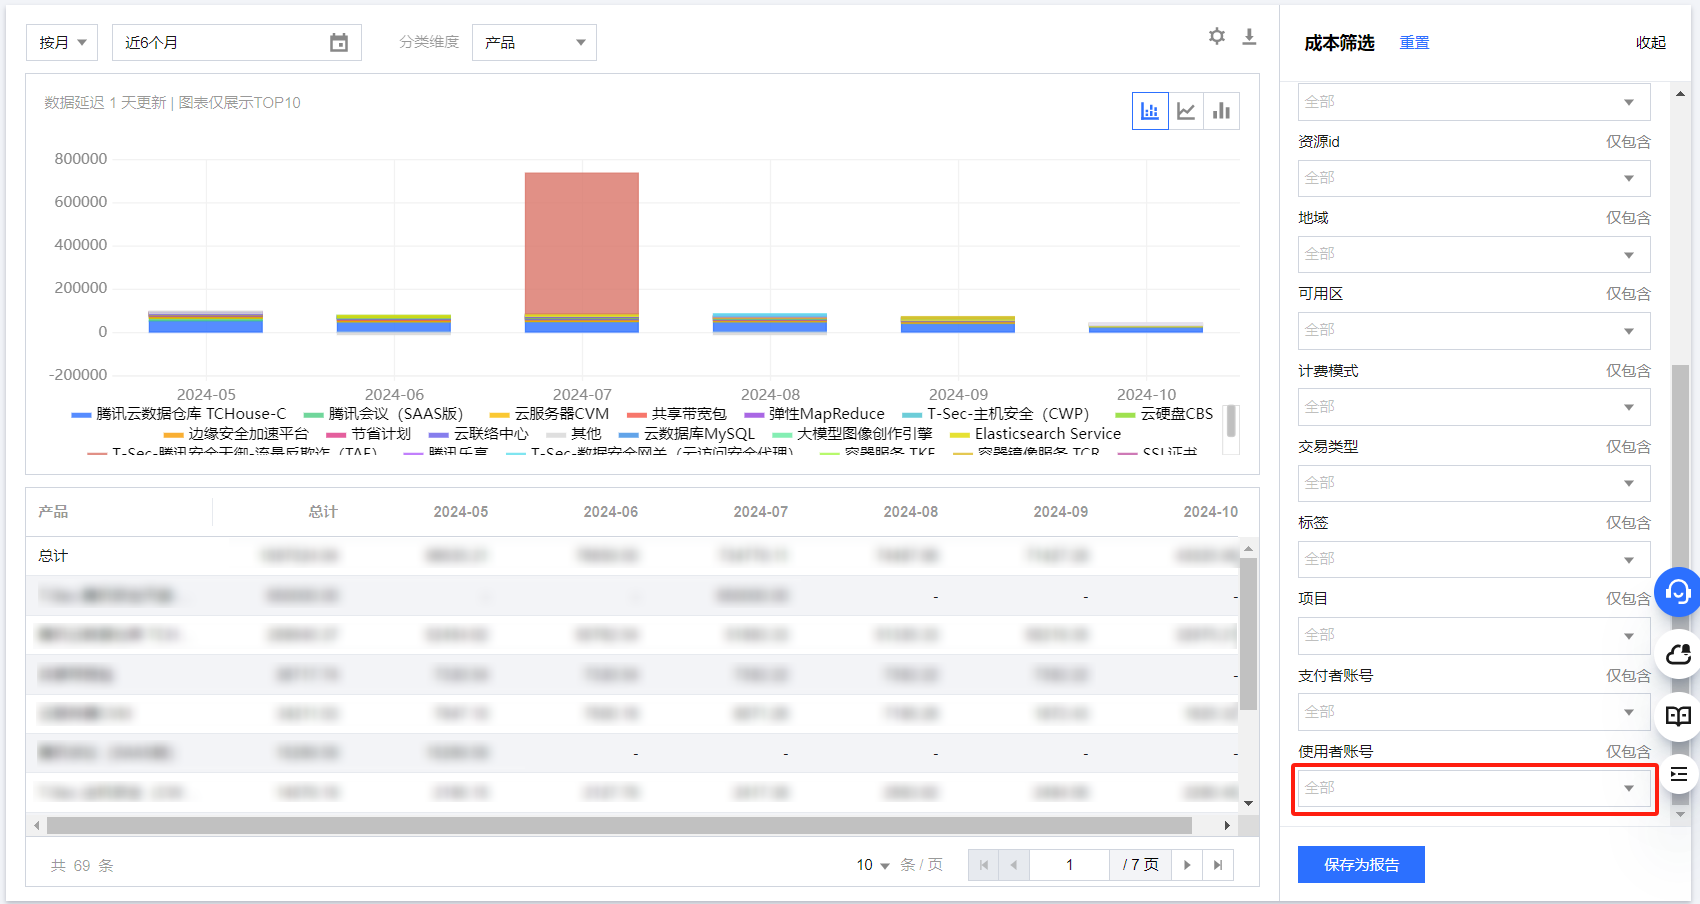The height and width of the screenshot is (904, 1700).
Task: Open the 产品 classification dimension dropdown
Action: (534, 43)
